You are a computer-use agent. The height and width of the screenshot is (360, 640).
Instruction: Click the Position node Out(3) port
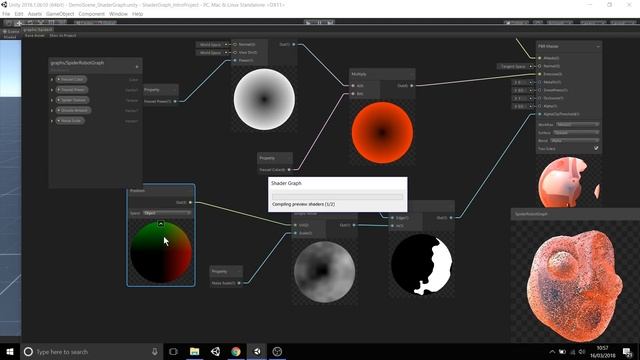(x=190, y=202)
